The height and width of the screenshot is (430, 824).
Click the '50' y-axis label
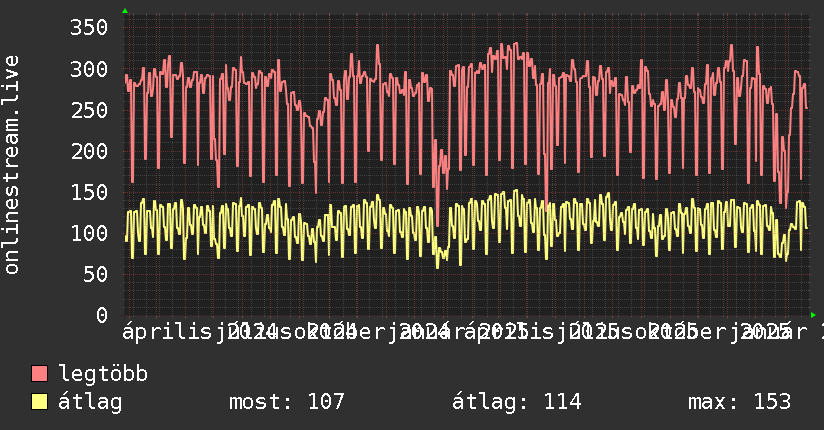coord(95,274)
